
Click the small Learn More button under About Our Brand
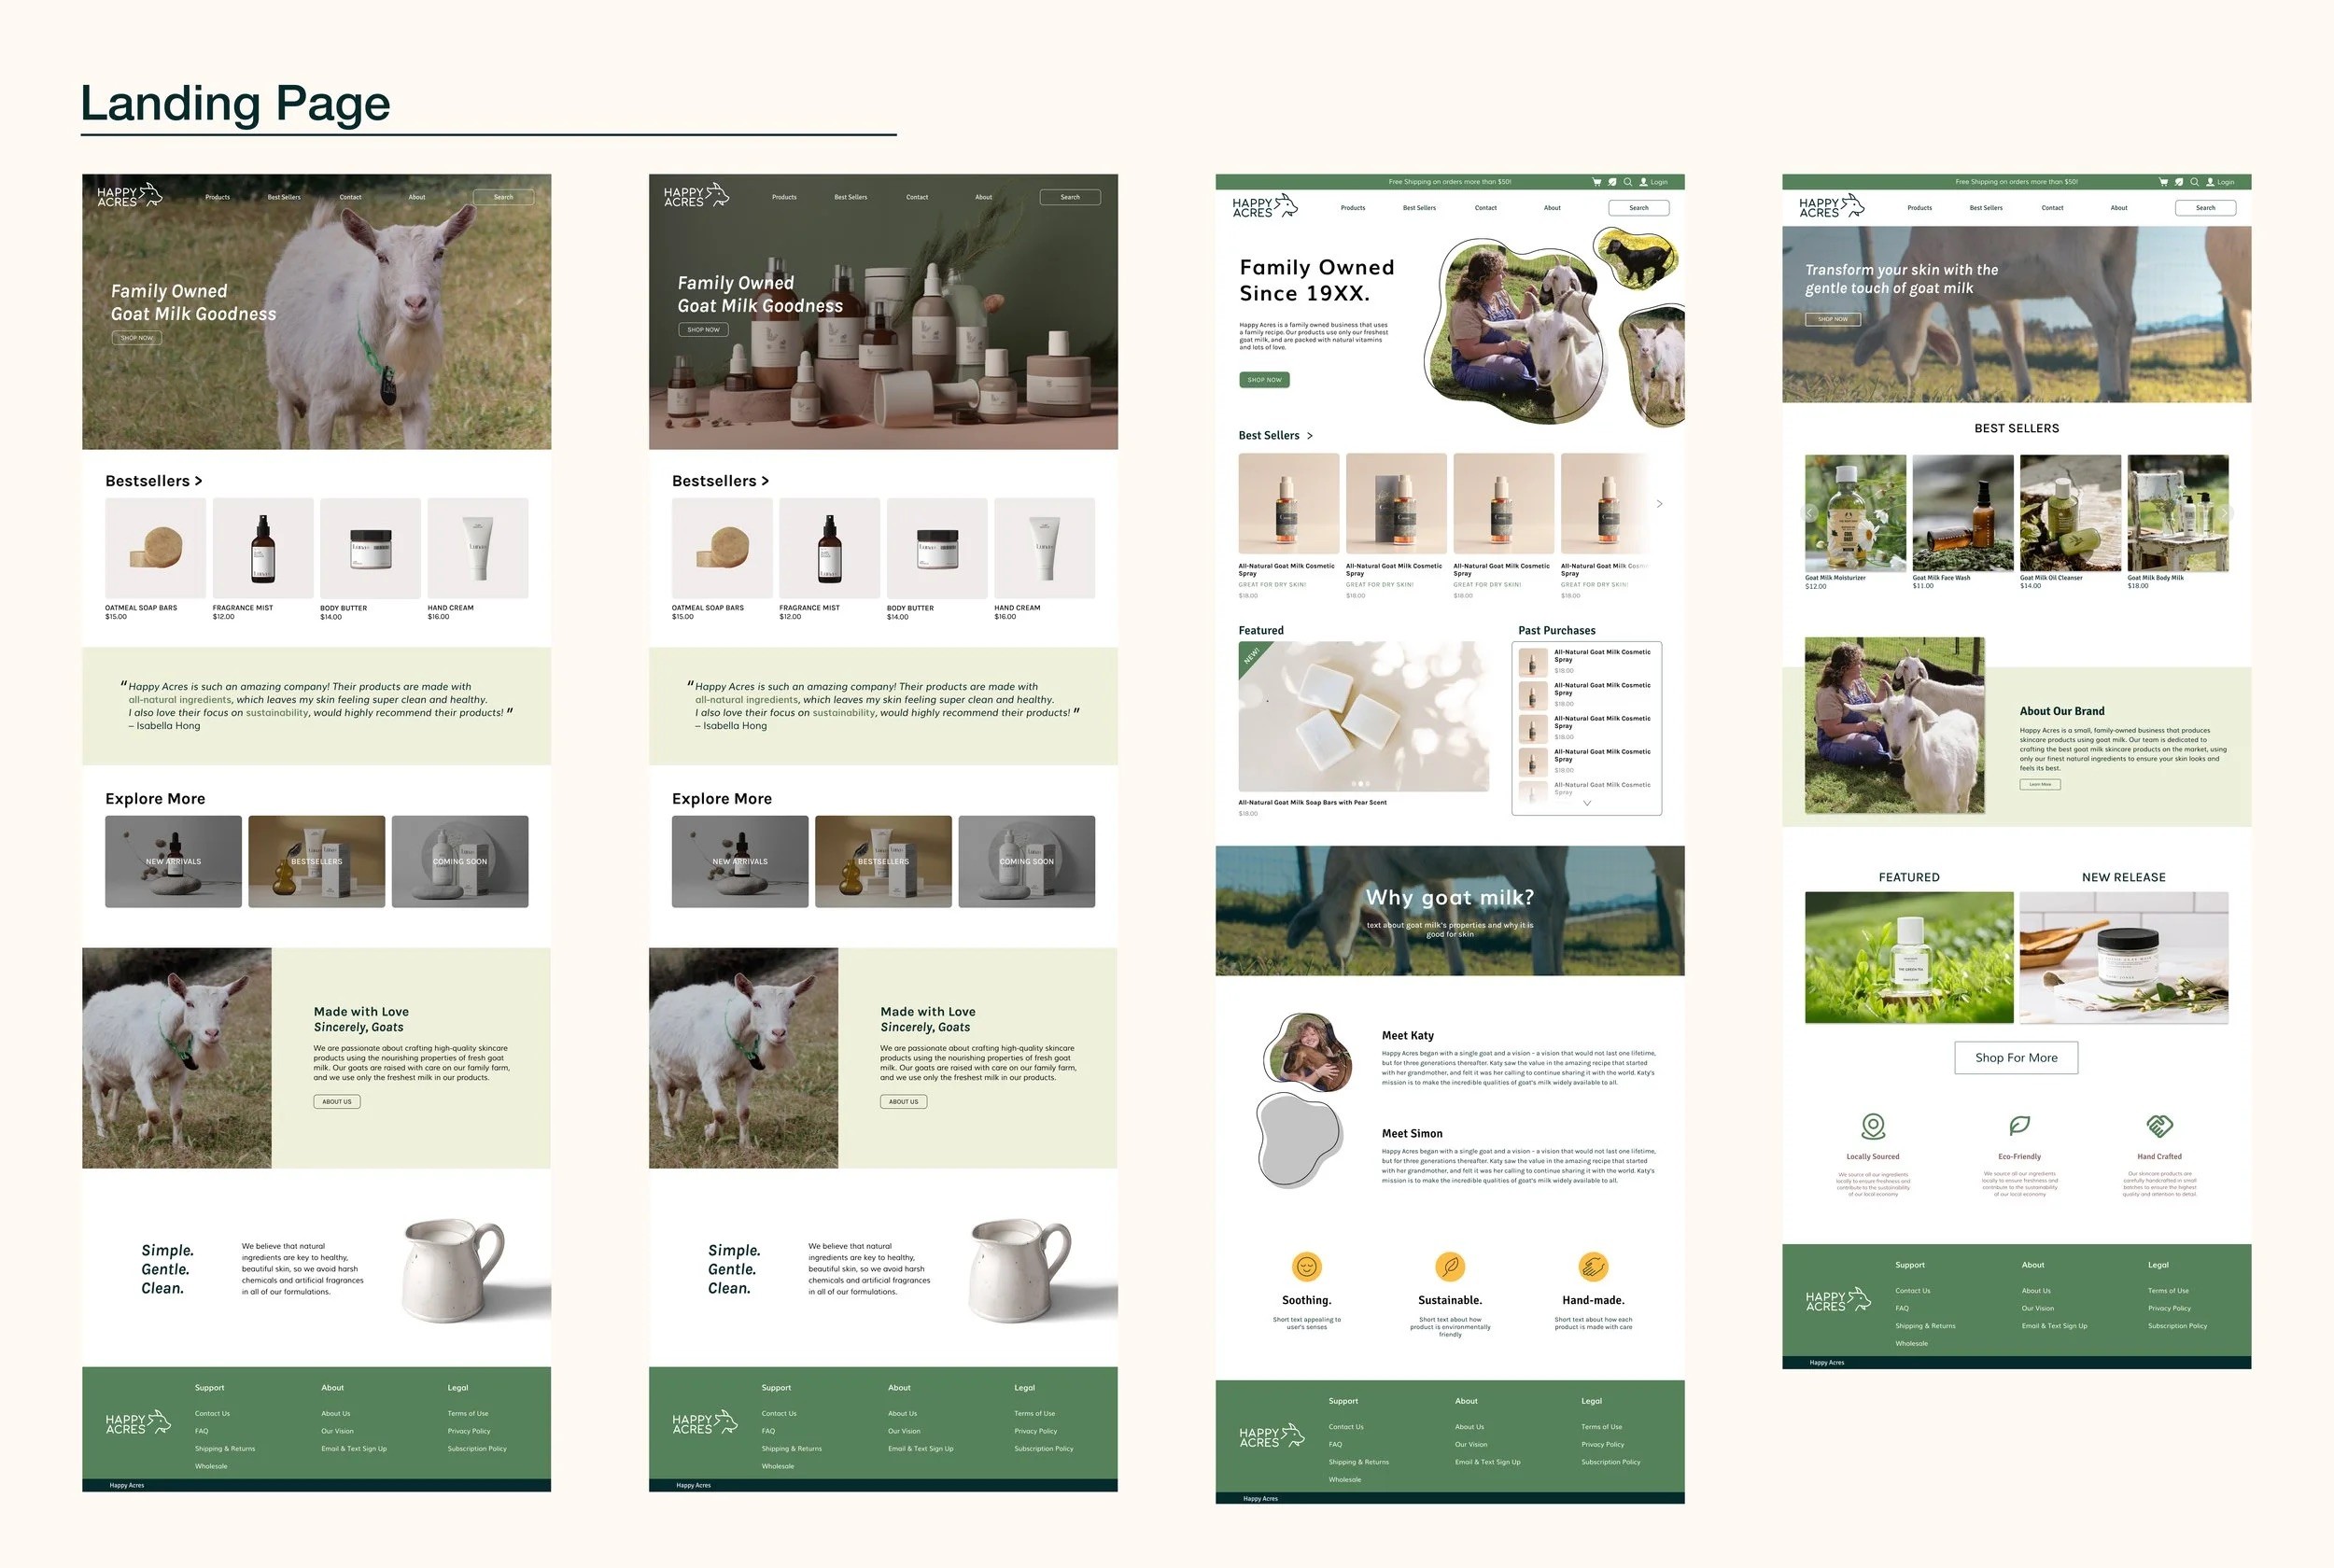[2039, 784]
